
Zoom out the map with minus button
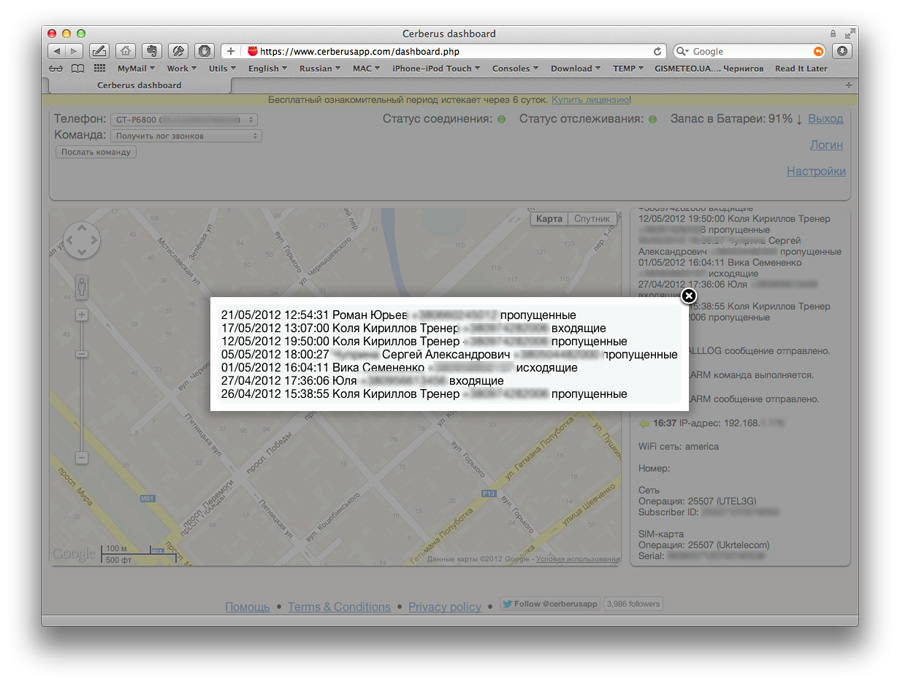coord(82,458)
